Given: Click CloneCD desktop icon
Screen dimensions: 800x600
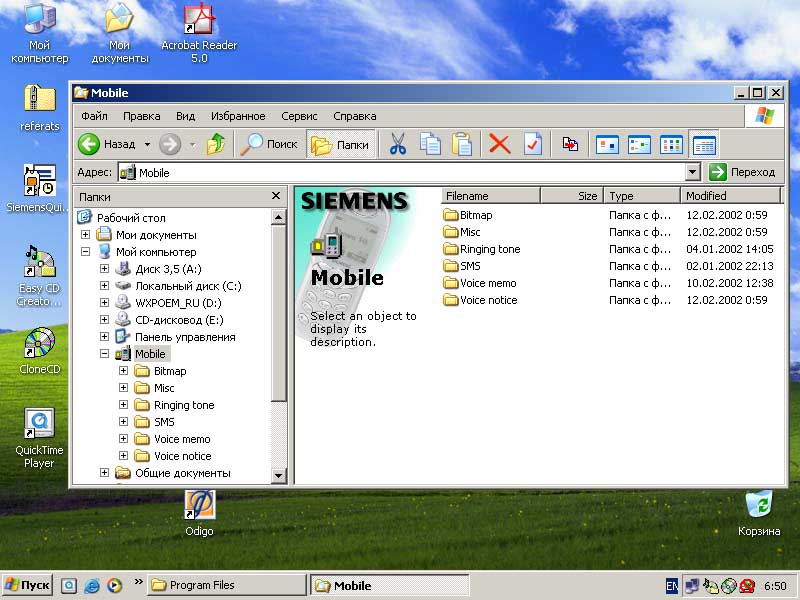Looking at the screenshot, I should tap(39, 351).
